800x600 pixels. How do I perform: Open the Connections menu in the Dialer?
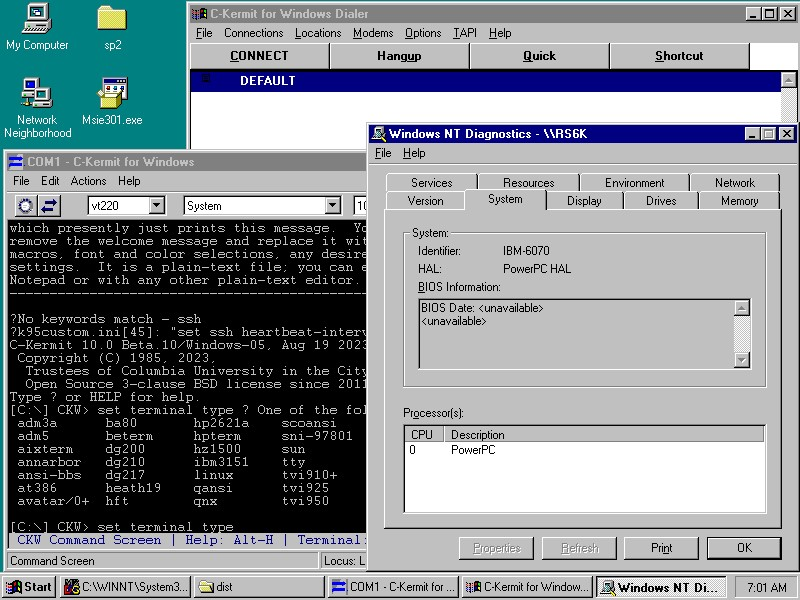[254, 33]
